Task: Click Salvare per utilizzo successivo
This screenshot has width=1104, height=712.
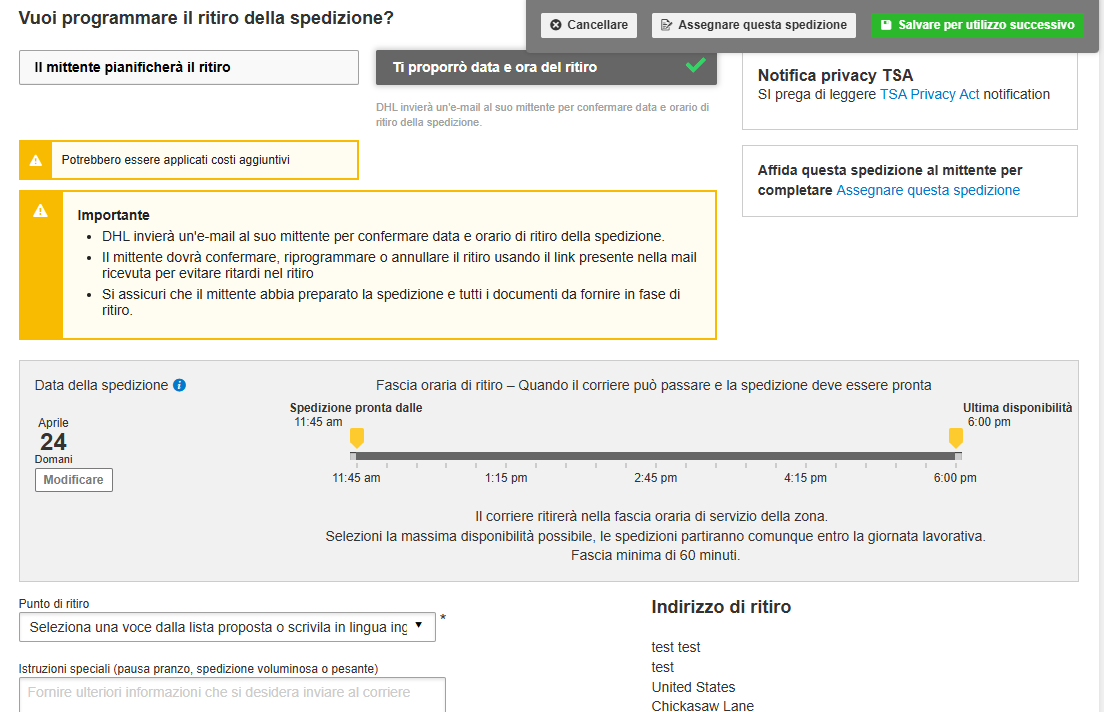Action: pyautogui.click(x=976, y=25)
